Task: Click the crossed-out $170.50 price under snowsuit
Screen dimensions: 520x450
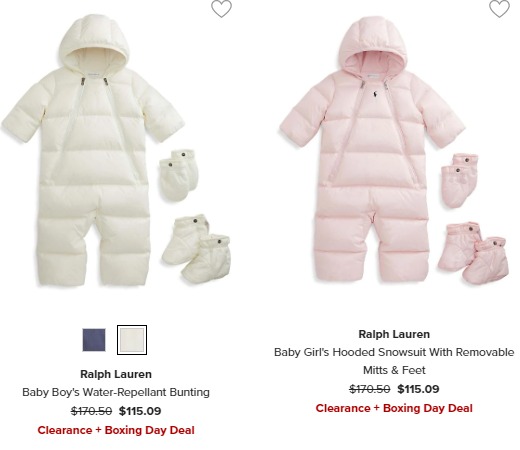Action: click(370, 389)
